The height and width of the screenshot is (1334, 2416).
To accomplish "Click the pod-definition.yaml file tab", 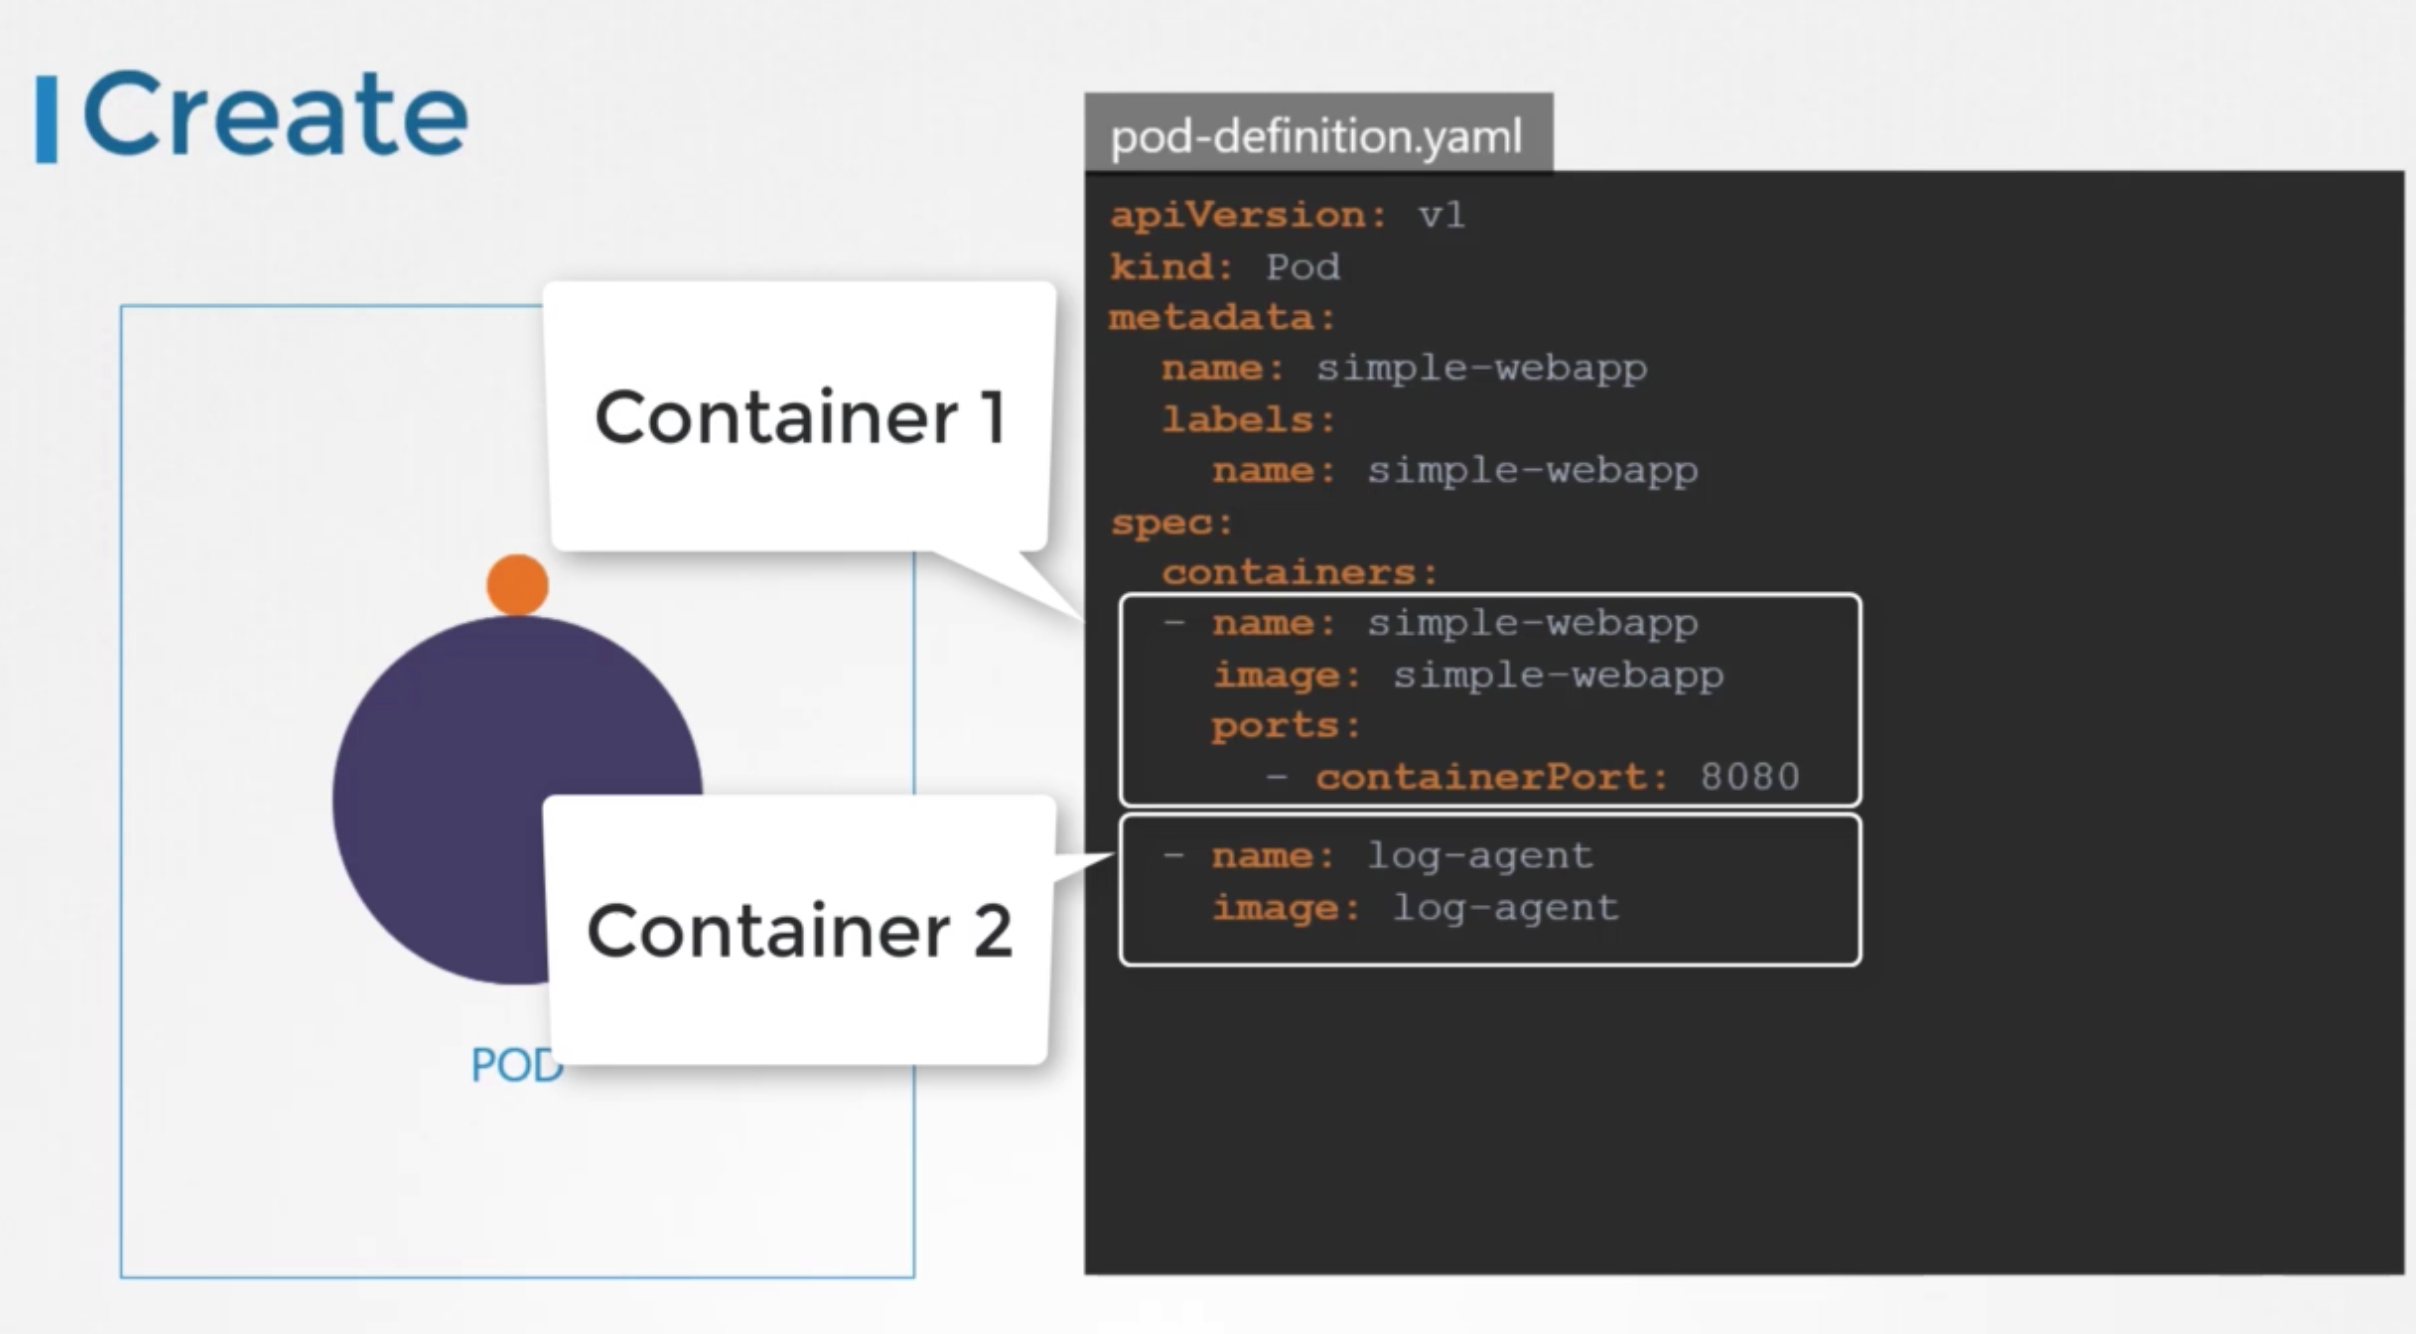I will [1317, 135].
